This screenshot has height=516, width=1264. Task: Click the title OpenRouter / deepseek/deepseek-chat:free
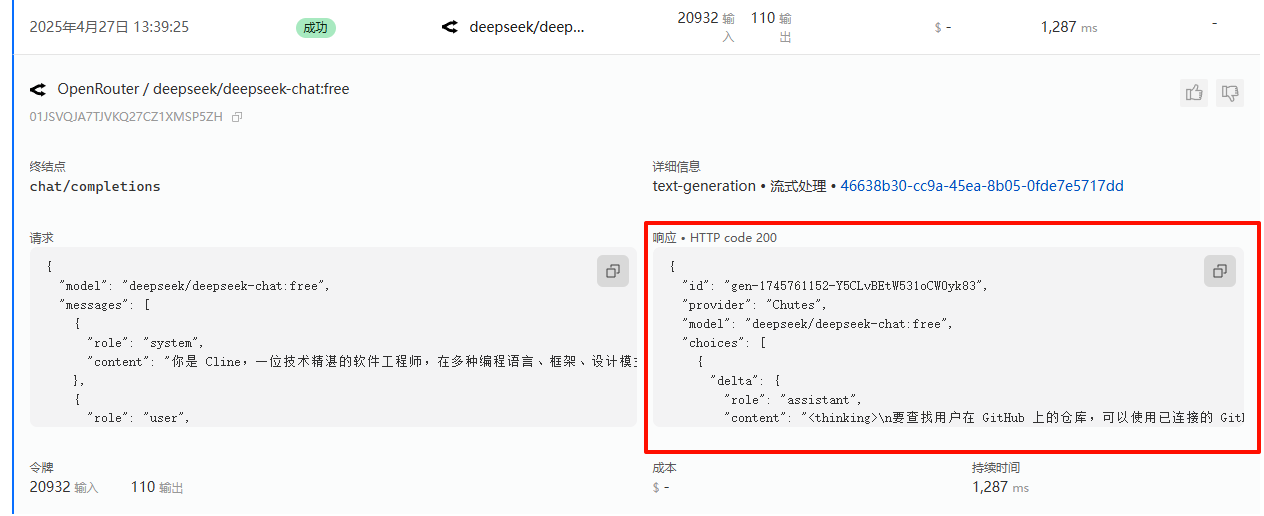coord(203,89)
